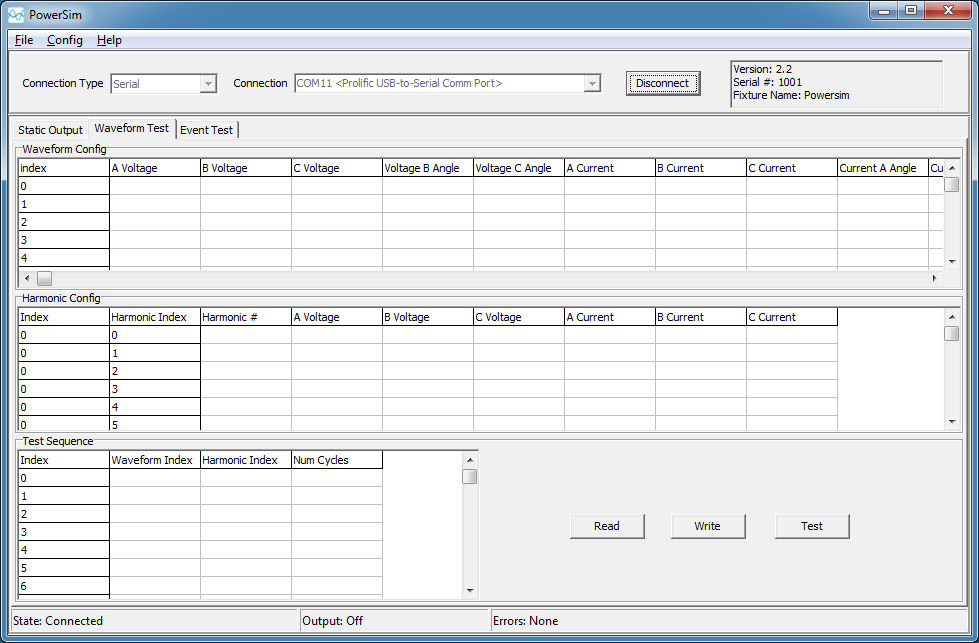Click the Read button

pyautogui.click(x=607, y=526)
